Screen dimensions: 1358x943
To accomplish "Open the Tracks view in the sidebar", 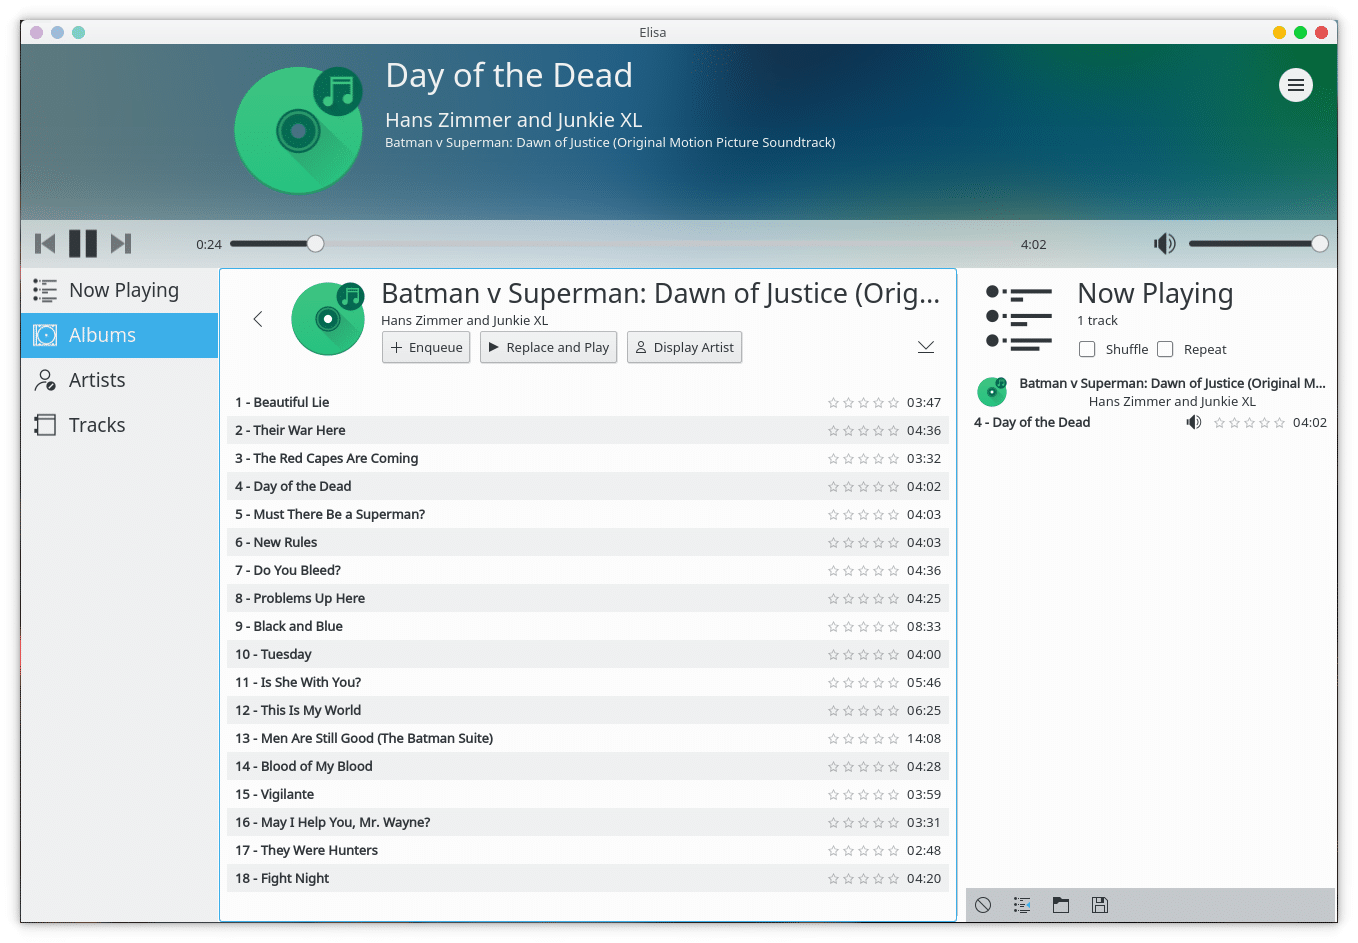I will click(119, 425).
